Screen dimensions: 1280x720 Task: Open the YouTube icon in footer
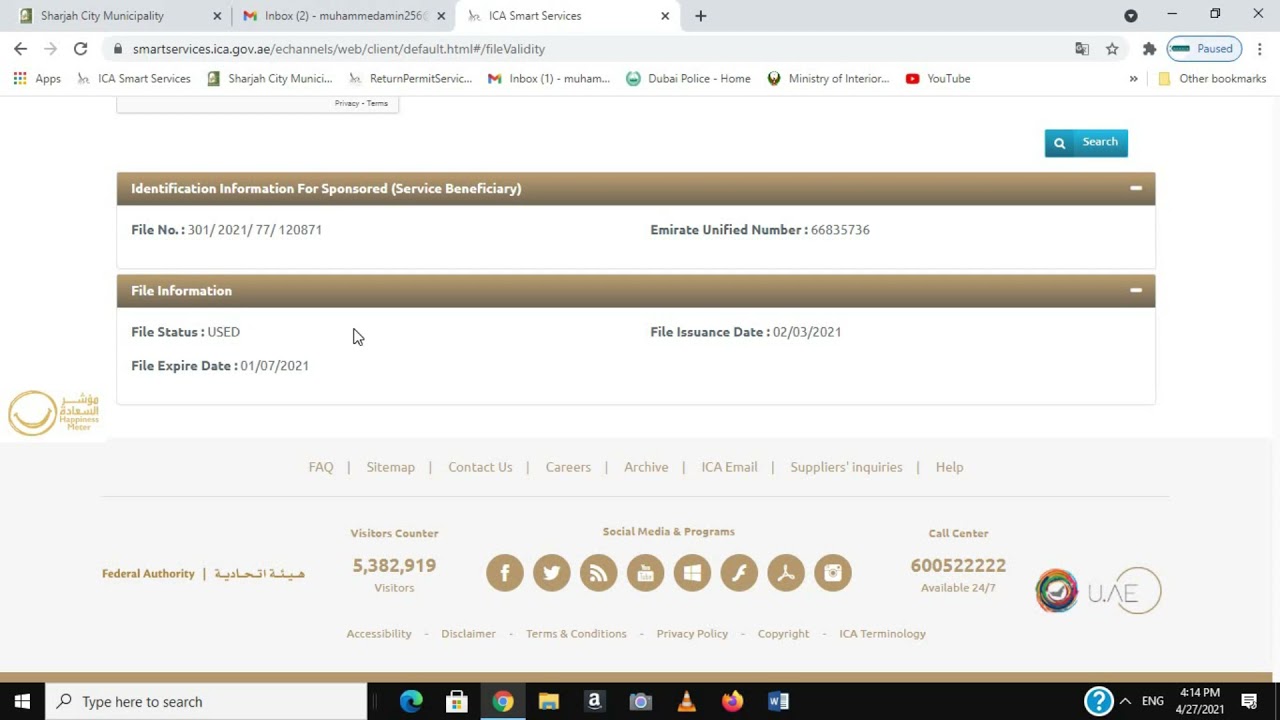click(645, 573)
